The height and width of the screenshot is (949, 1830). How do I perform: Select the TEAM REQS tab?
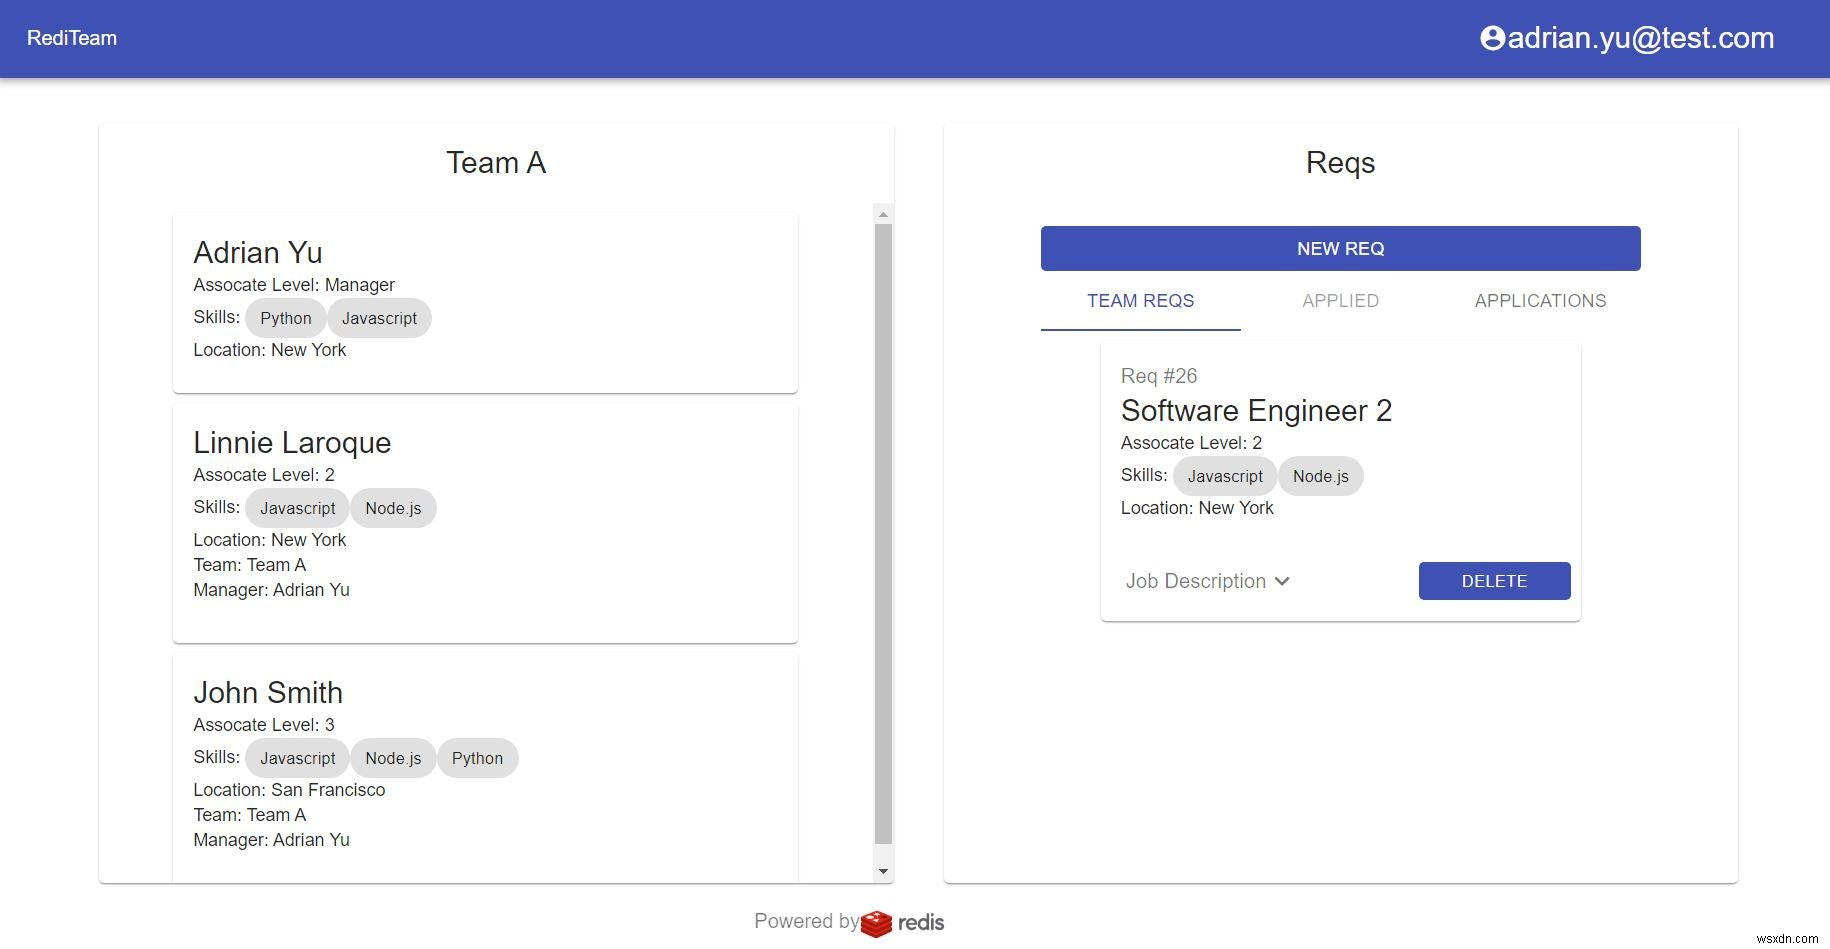coord(1140,301)
